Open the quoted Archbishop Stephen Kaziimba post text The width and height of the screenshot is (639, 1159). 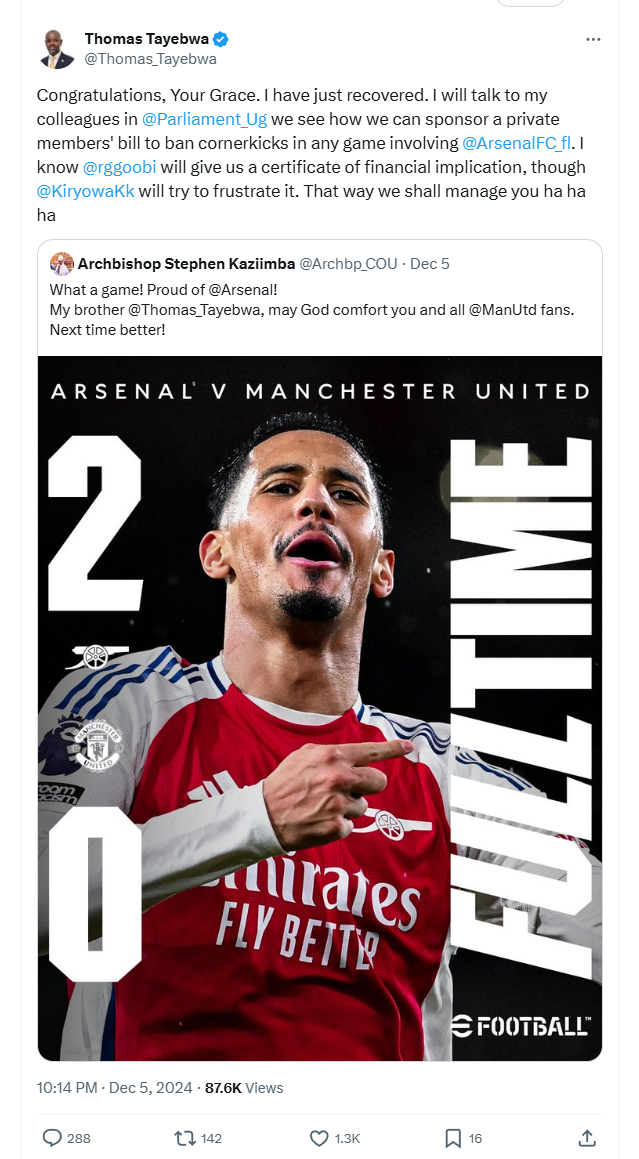pos(312,309)
